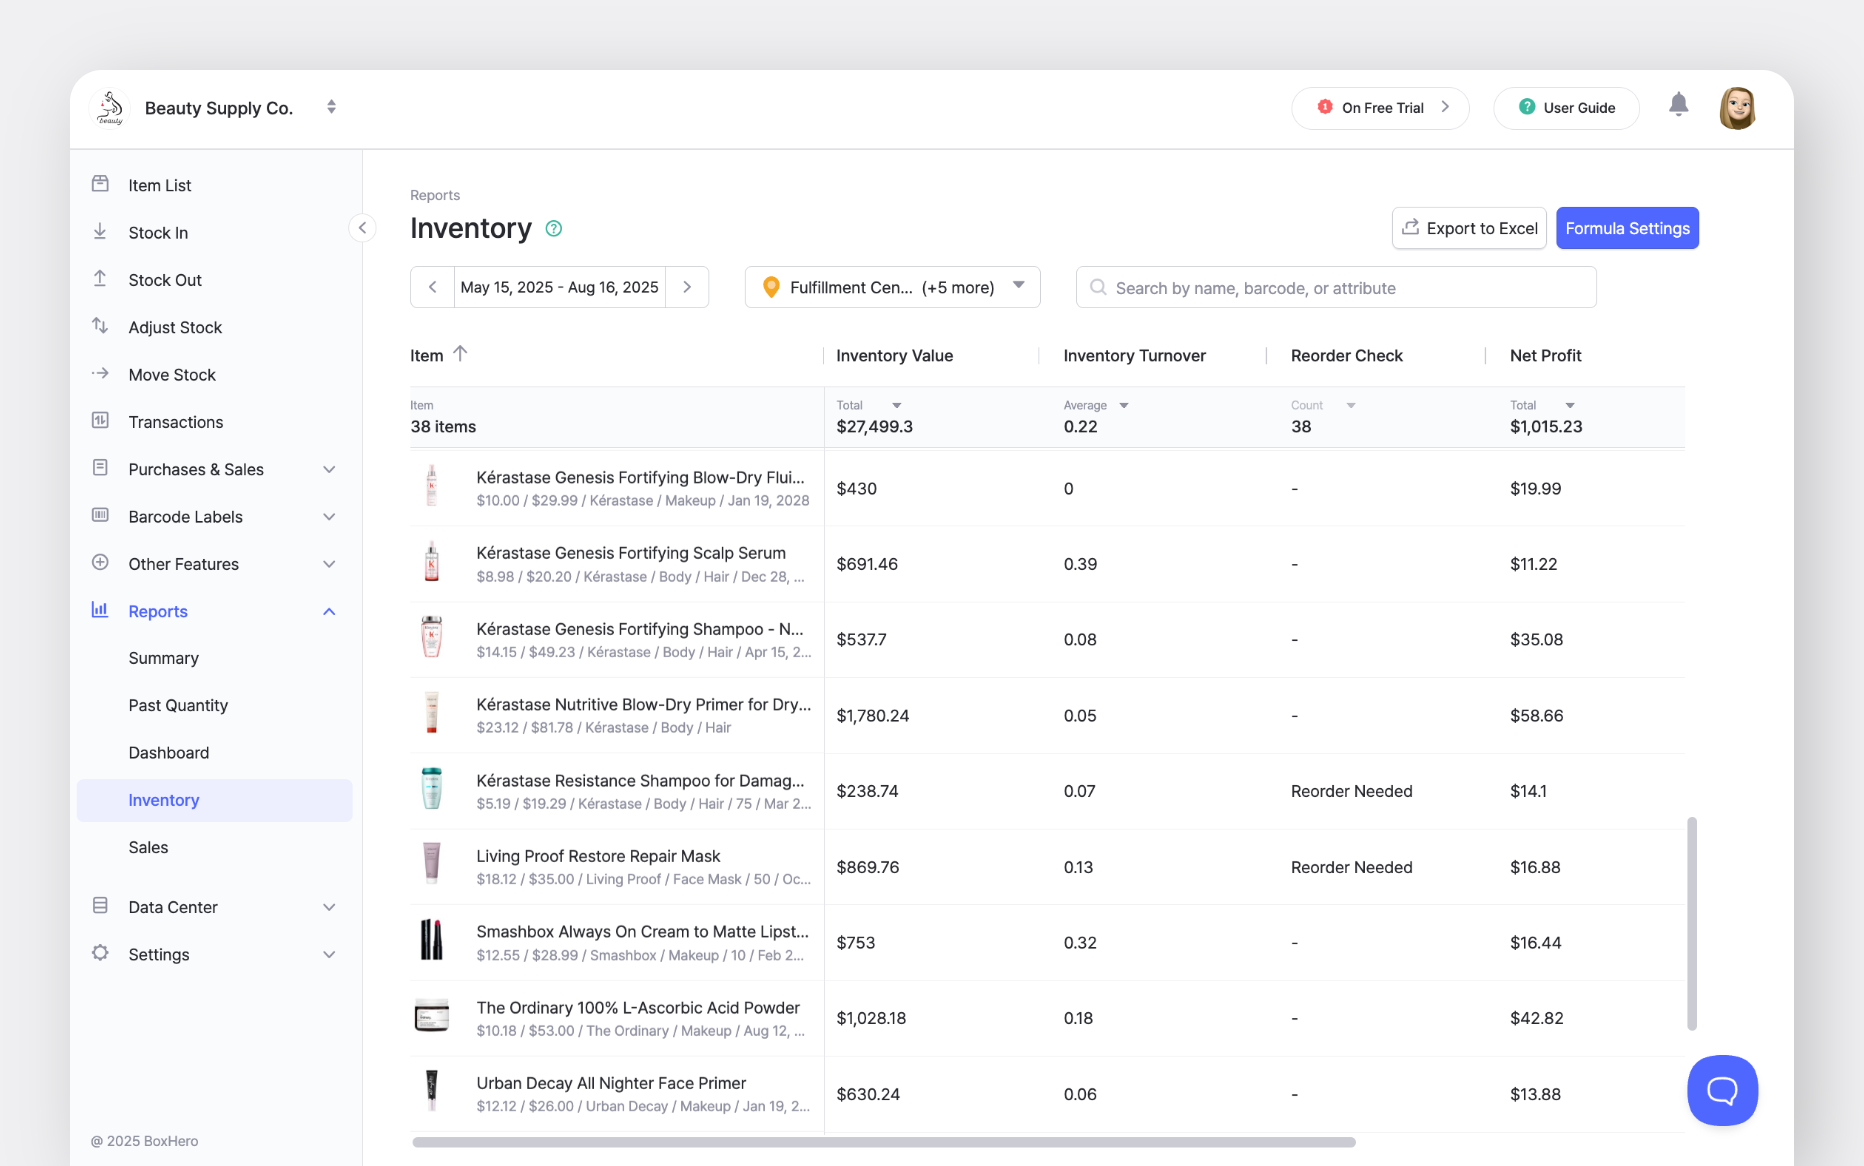Click the notification bell icon
This screenshot has height=1166, width=1864.
pos(1678,104)
